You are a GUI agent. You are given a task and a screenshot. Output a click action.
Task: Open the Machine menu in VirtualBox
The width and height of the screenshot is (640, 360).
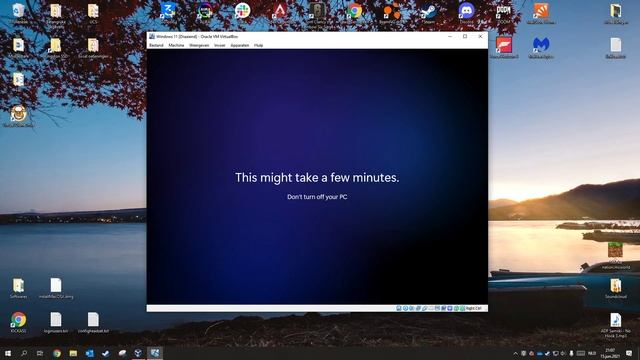pyautogui.click(x=176, y=45)
